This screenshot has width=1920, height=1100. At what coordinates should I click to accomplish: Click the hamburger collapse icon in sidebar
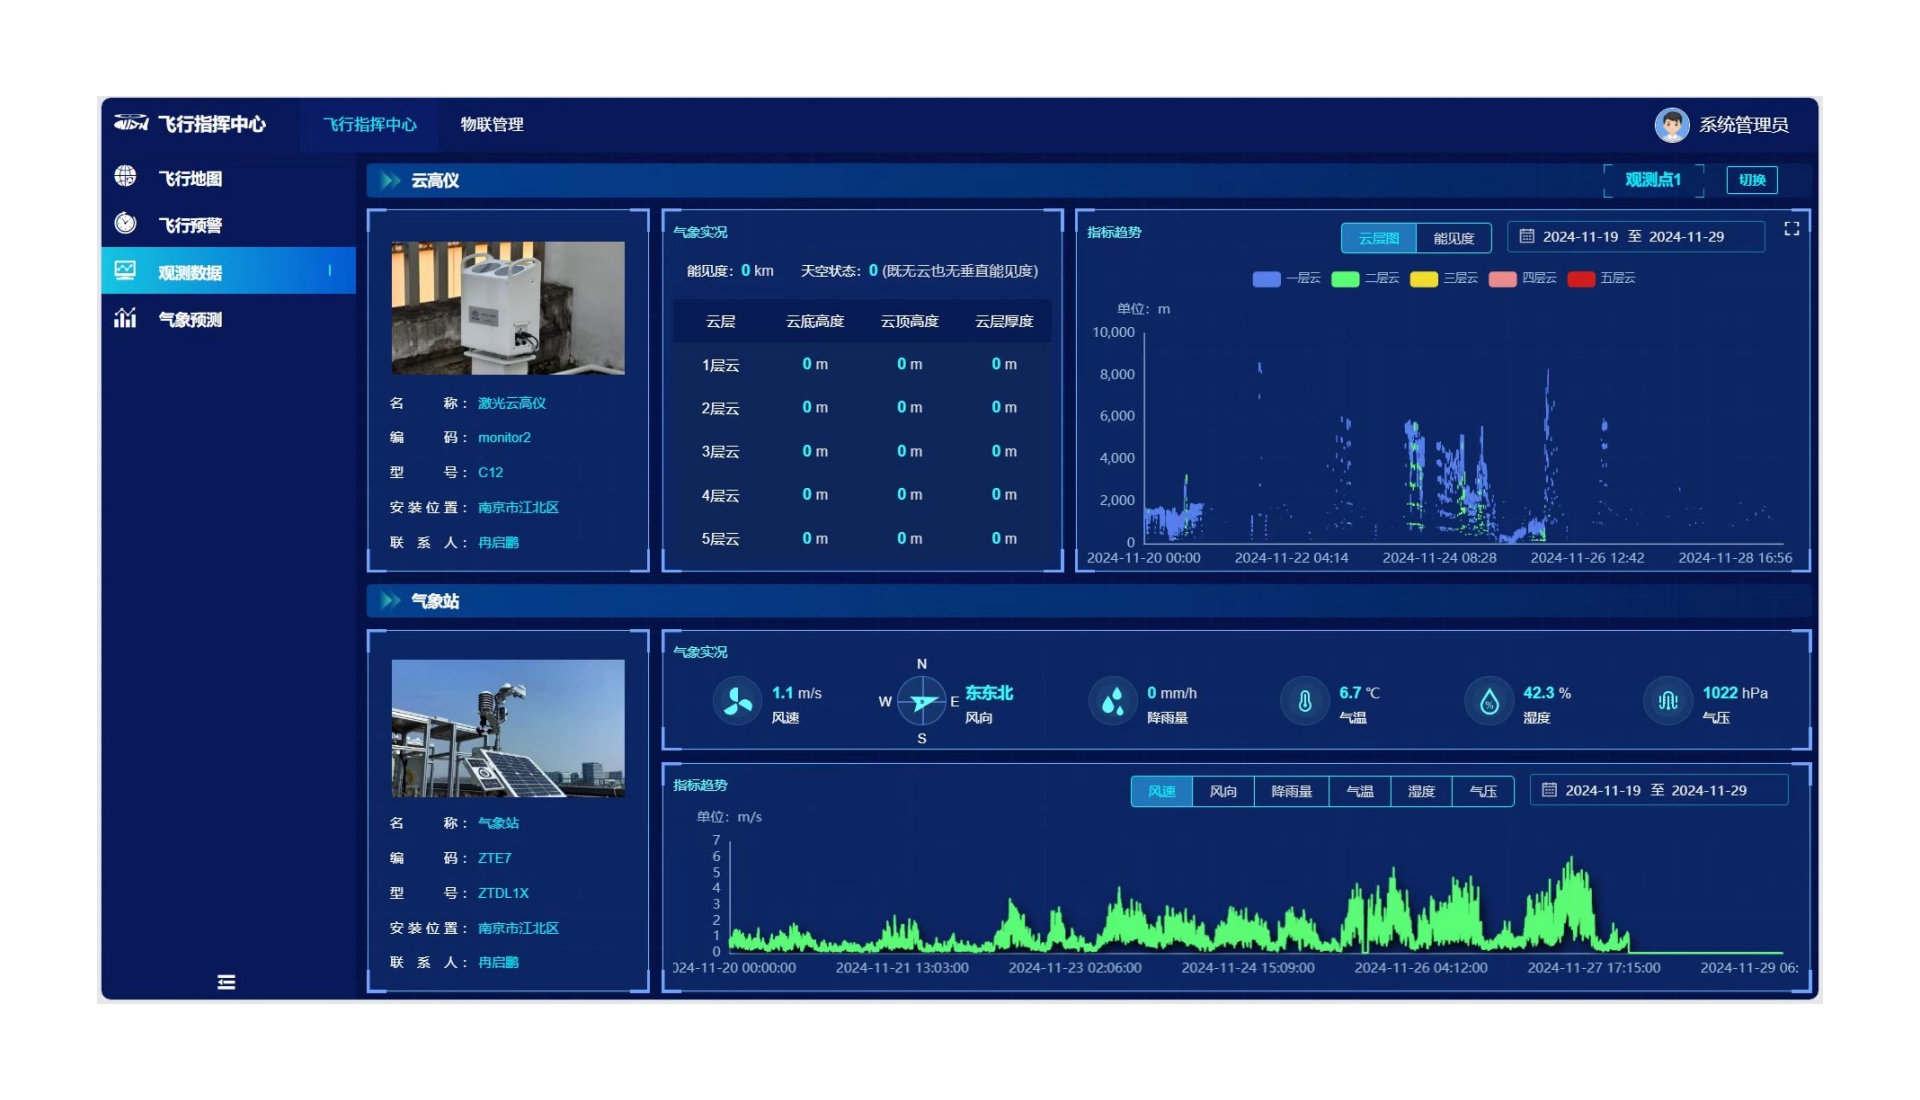(x=227, y=982)
